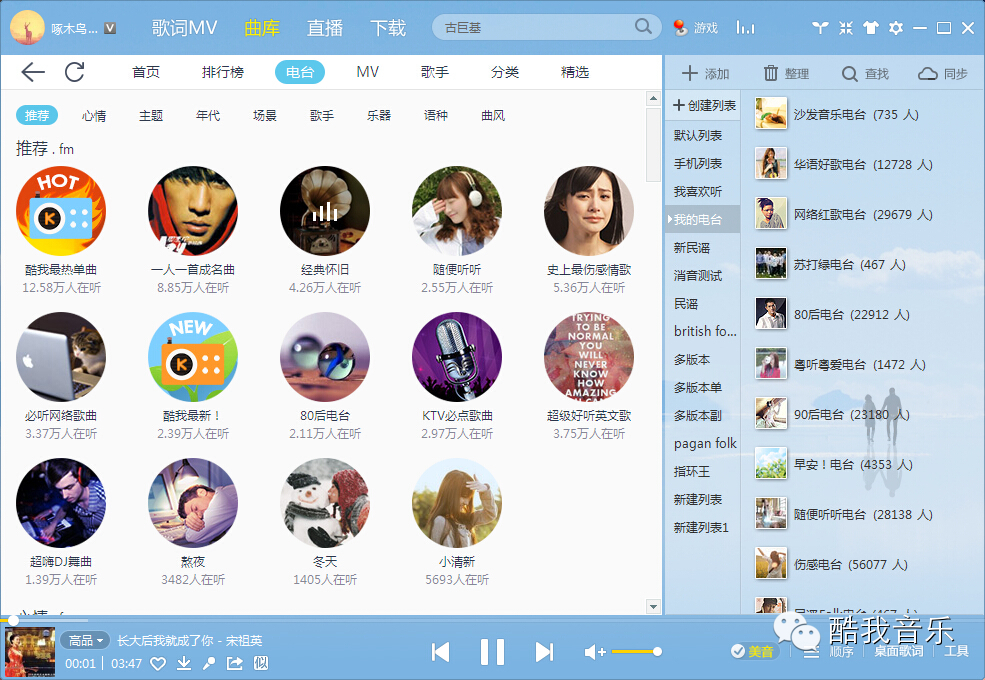Pause the current playback
Screen dimensions: 985x680
point(492,652)
